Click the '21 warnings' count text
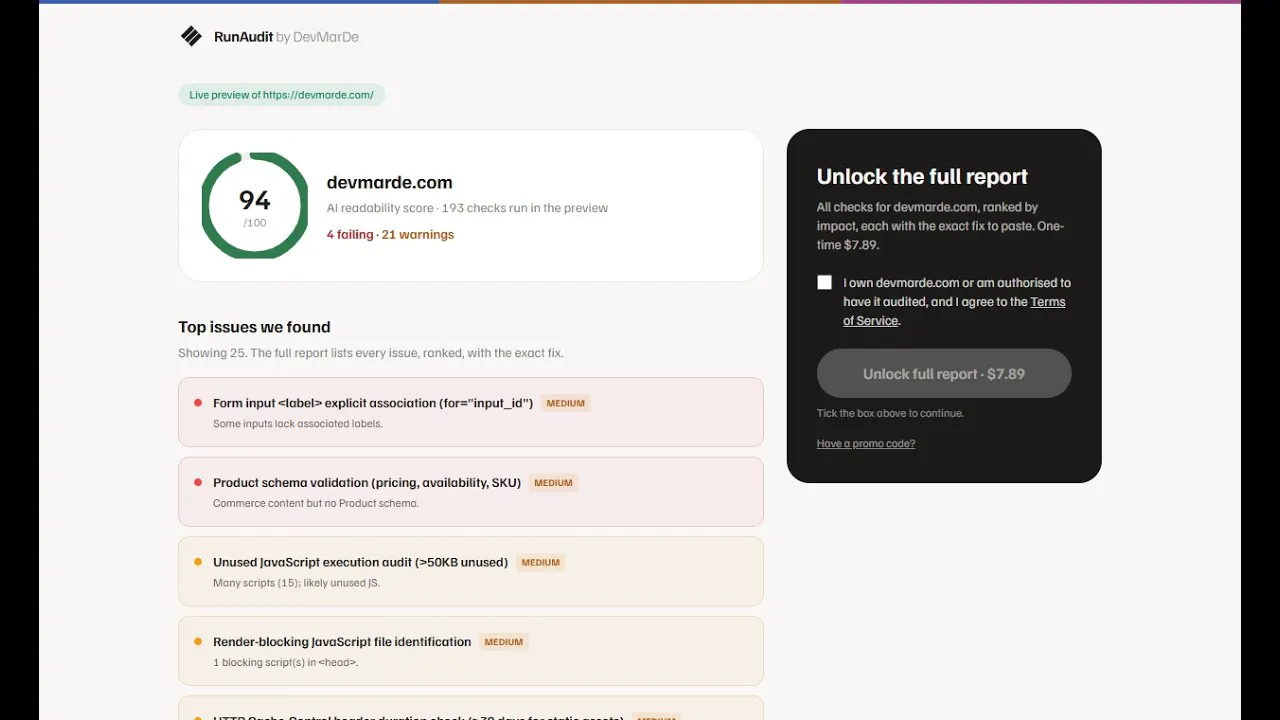This screenshot has height=720, width=1280. [418, 234]
